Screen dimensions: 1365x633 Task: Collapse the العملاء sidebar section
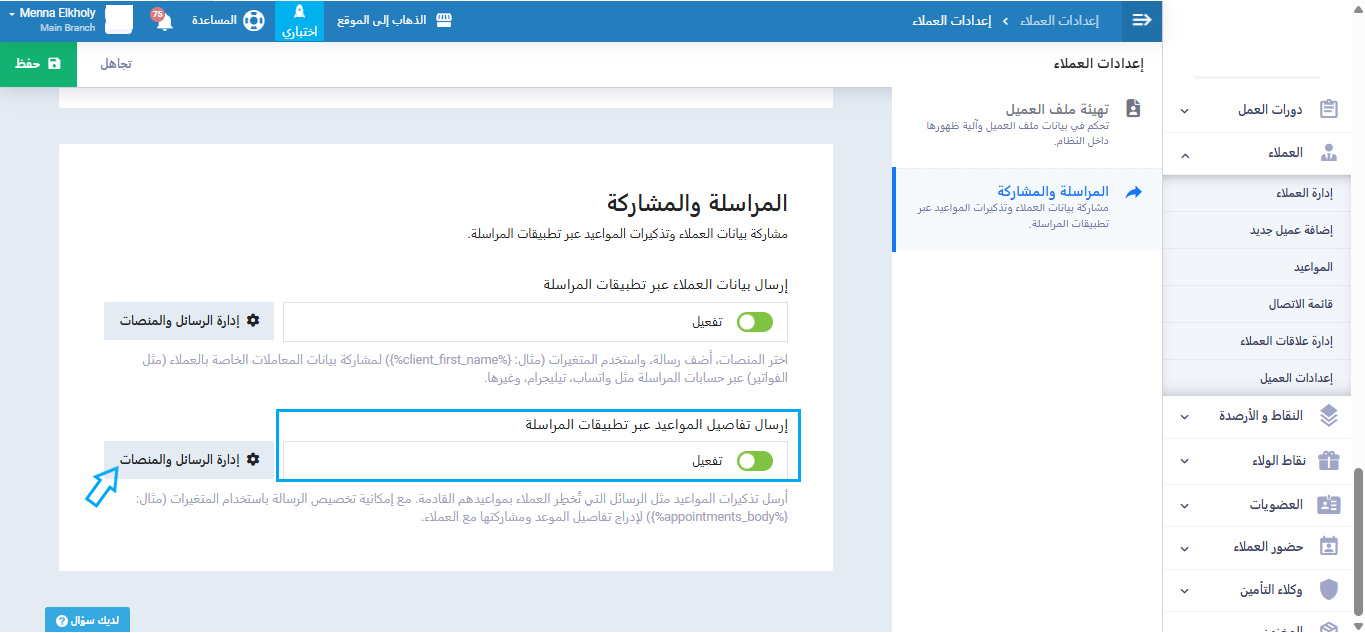[1185, 154]
